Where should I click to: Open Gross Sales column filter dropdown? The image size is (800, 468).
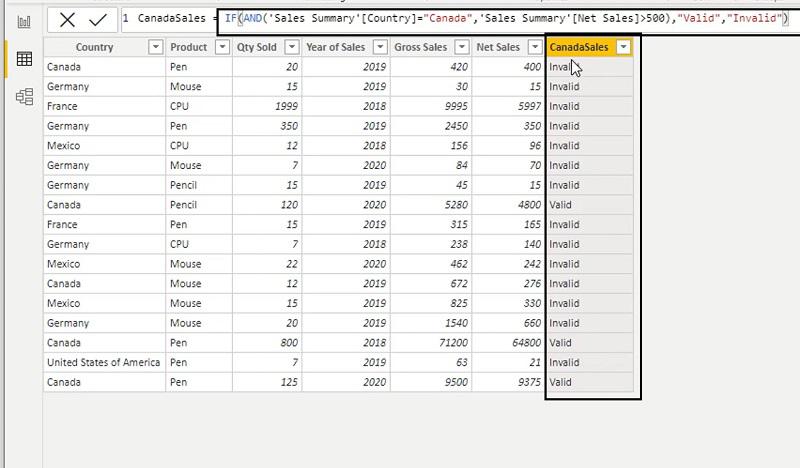tap(462, 47)
